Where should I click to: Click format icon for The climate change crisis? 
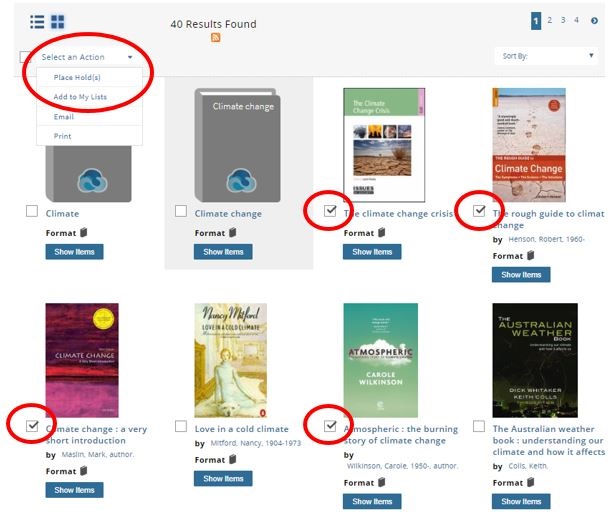(x=382, y=233)
